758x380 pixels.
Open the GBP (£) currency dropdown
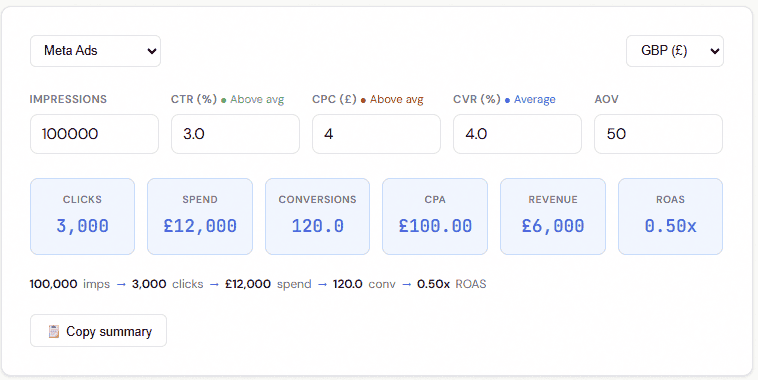(x=675, y=51)
